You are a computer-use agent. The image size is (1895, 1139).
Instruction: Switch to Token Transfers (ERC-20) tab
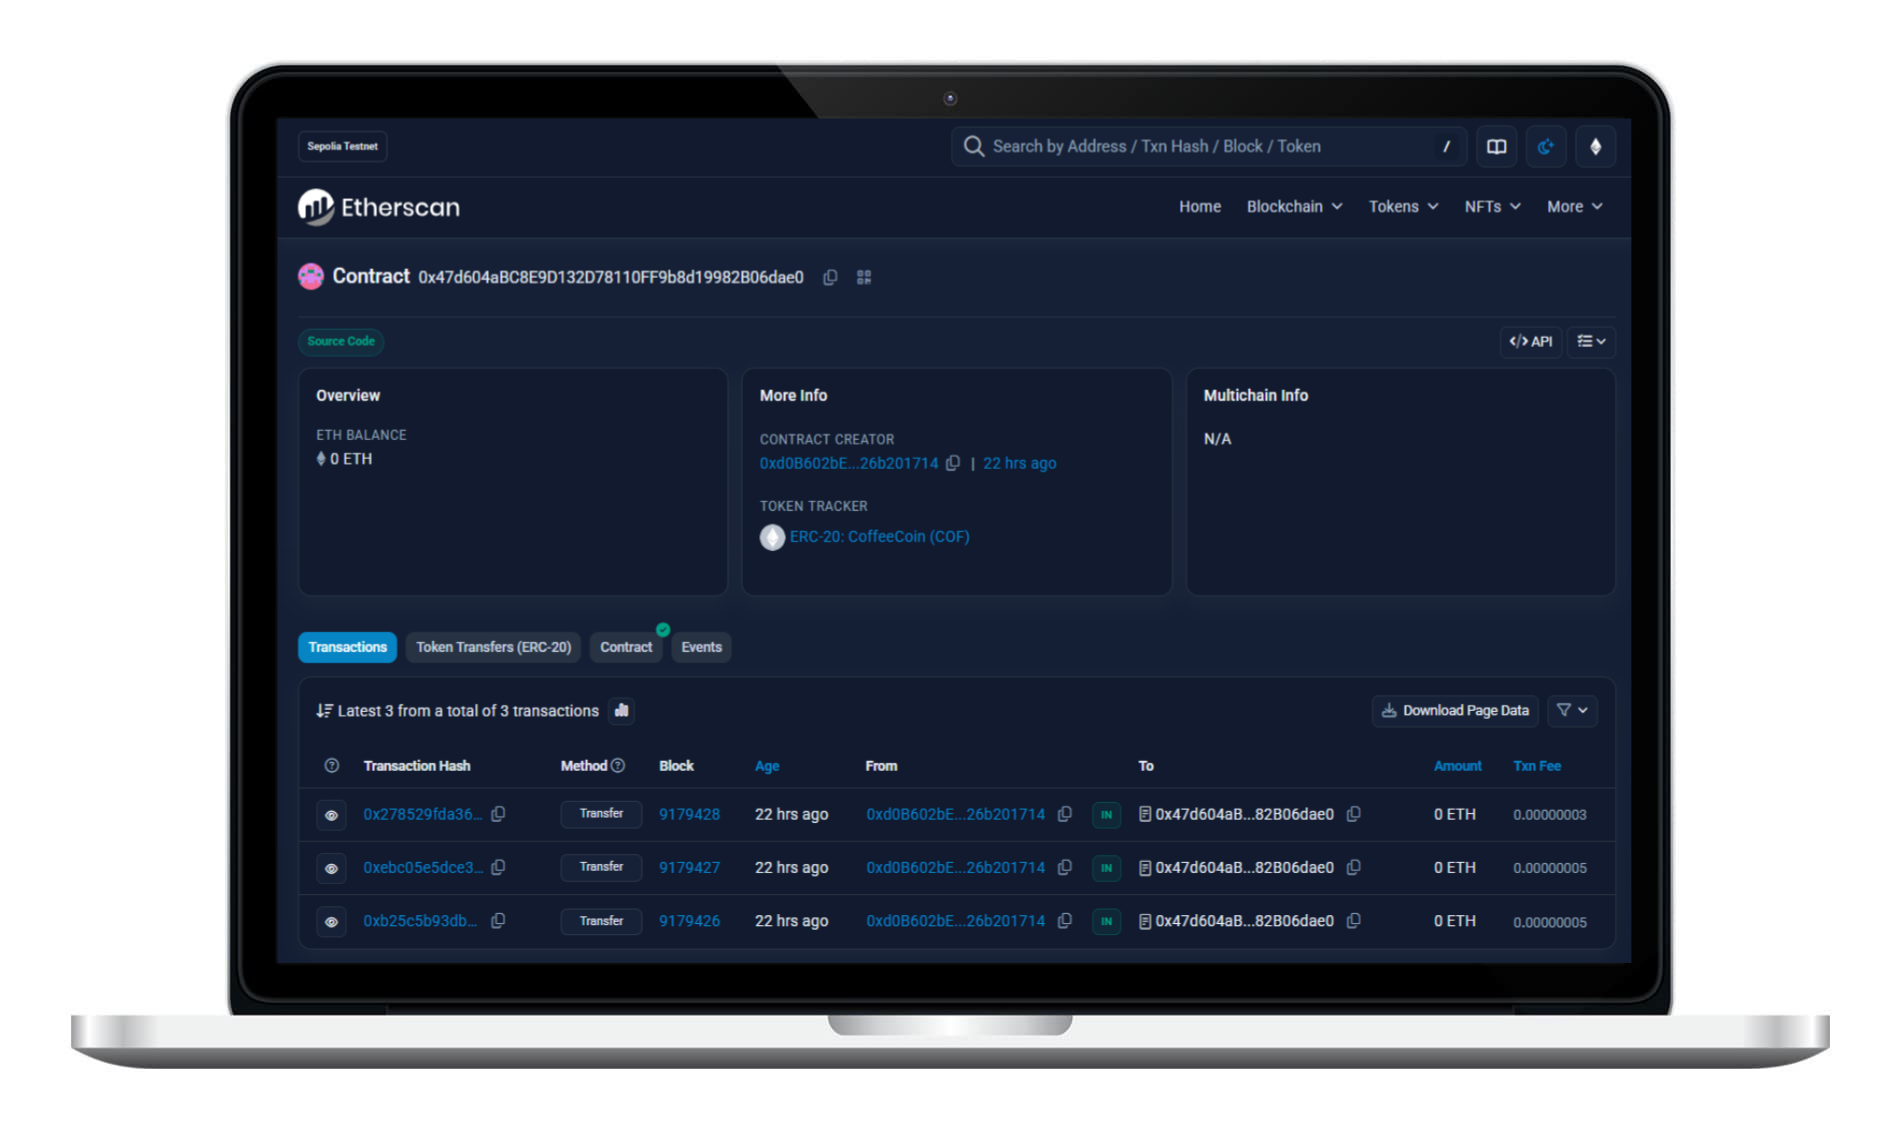click(493, 647)
